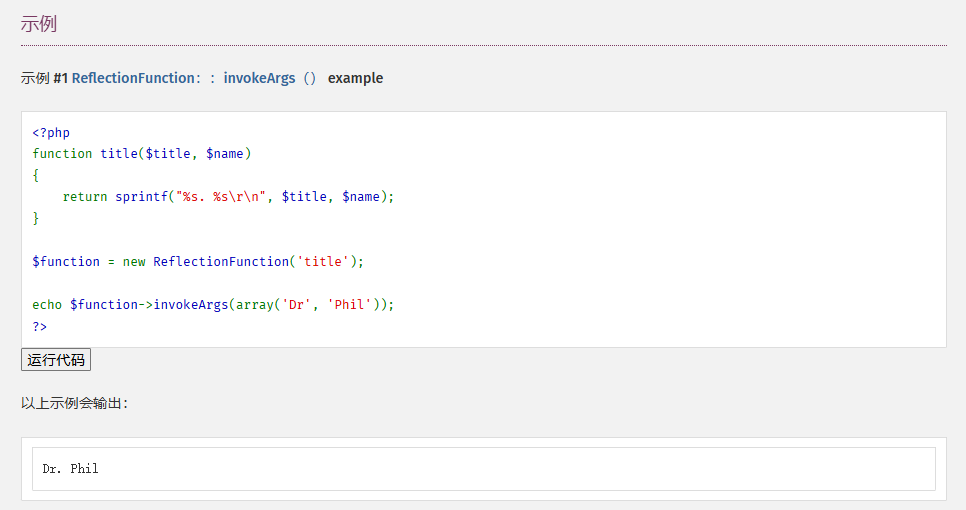Click the echo keyword in the code

point(47,305)
